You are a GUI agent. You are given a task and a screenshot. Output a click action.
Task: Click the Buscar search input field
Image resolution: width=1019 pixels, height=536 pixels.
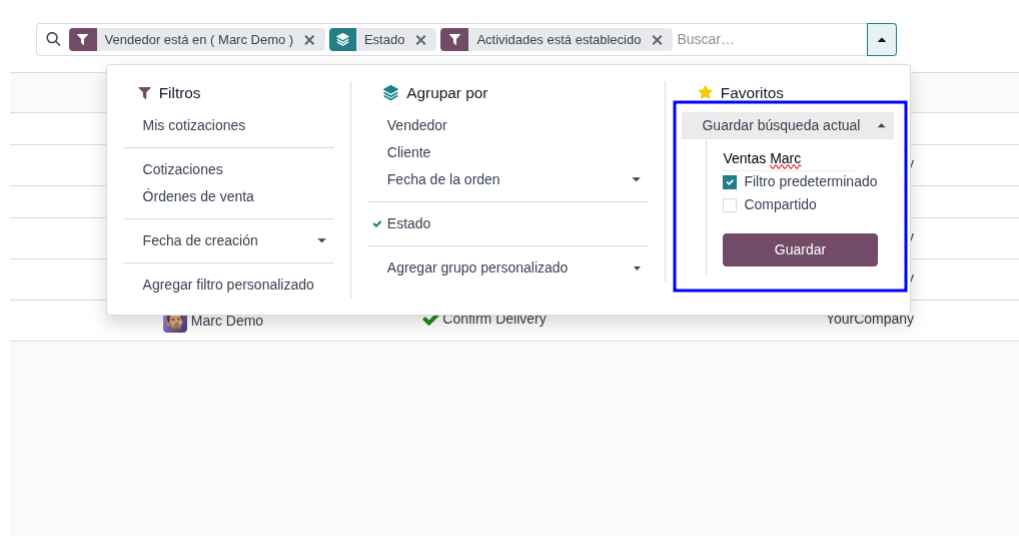click(769, 40)
